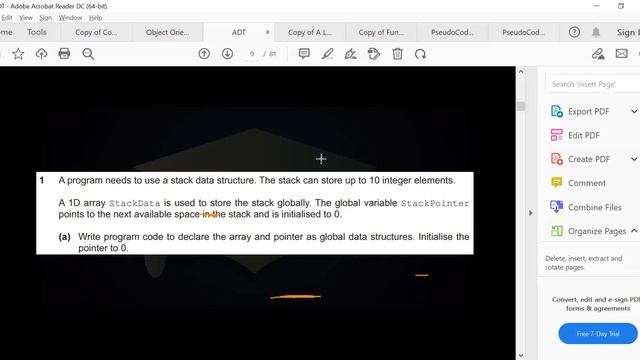This screenshot has height=360, width=640.
Task: Go to the next page with the down arrow
Action: click(227, 54)
